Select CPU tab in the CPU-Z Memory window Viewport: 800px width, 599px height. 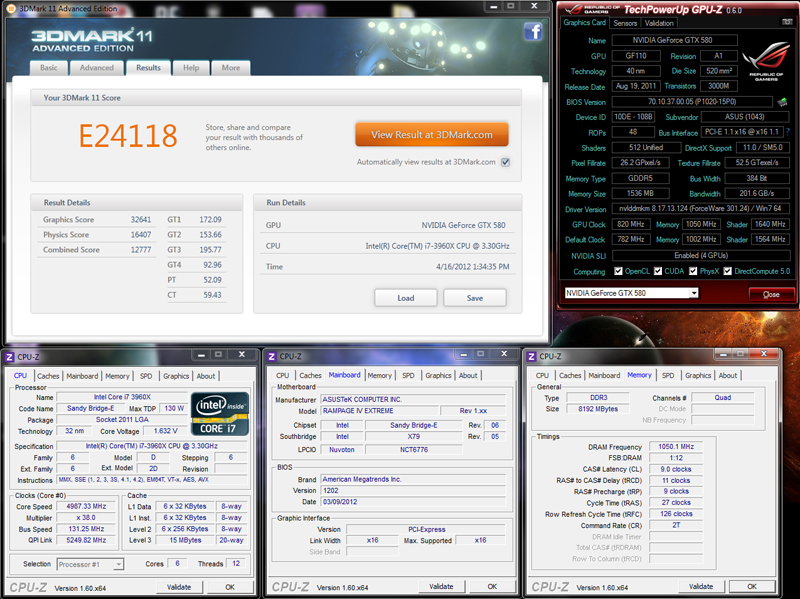tap(542, 376)
